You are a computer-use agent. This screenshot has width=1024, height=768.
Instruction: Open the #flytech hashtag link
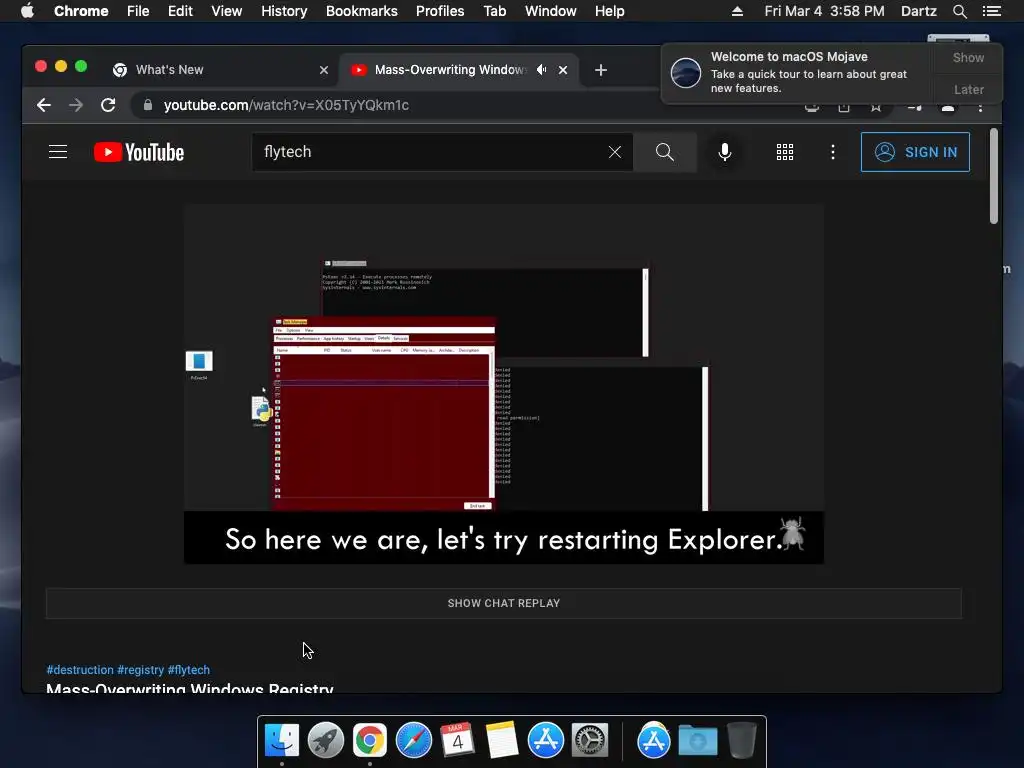[189, 670]
